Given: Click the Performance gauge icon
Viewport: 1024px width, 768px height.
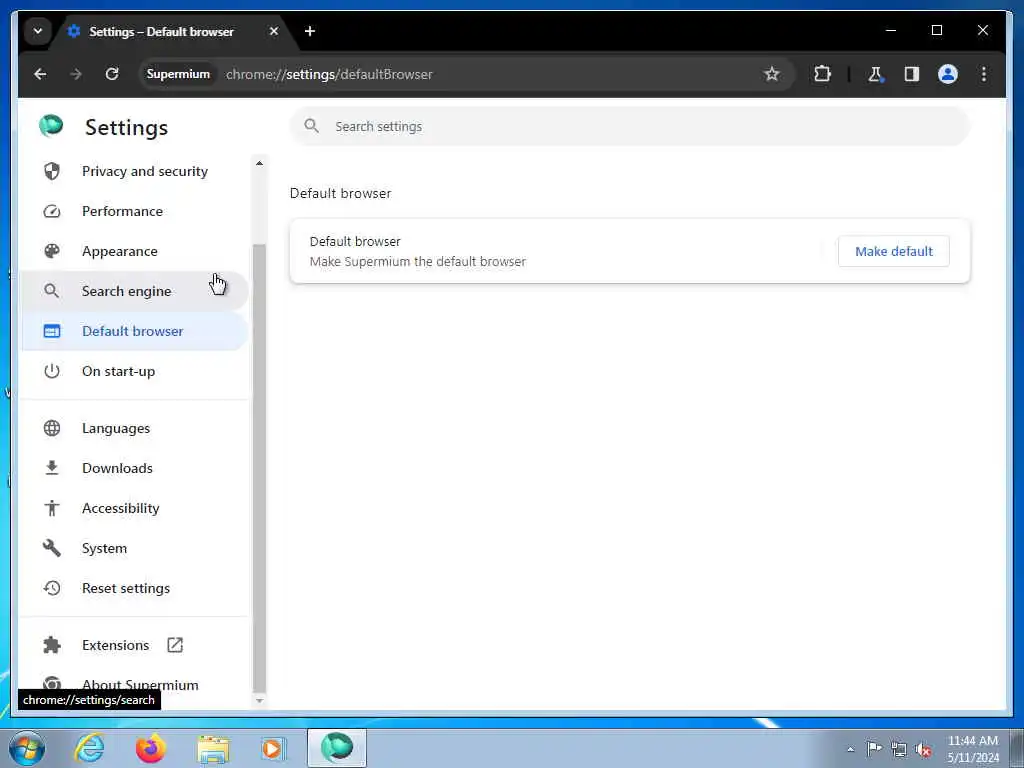Looking at the screenshot, I should point(52,211).
